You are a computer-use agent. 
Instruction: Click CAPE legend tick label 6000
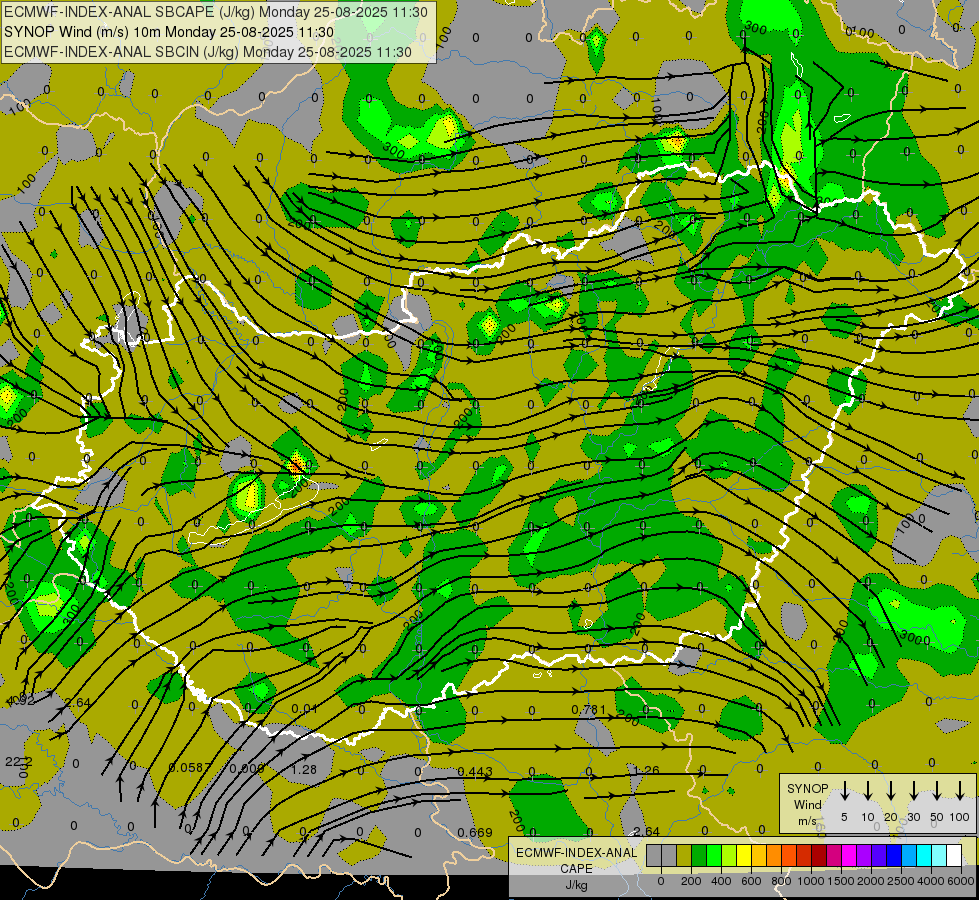point(961,881)
